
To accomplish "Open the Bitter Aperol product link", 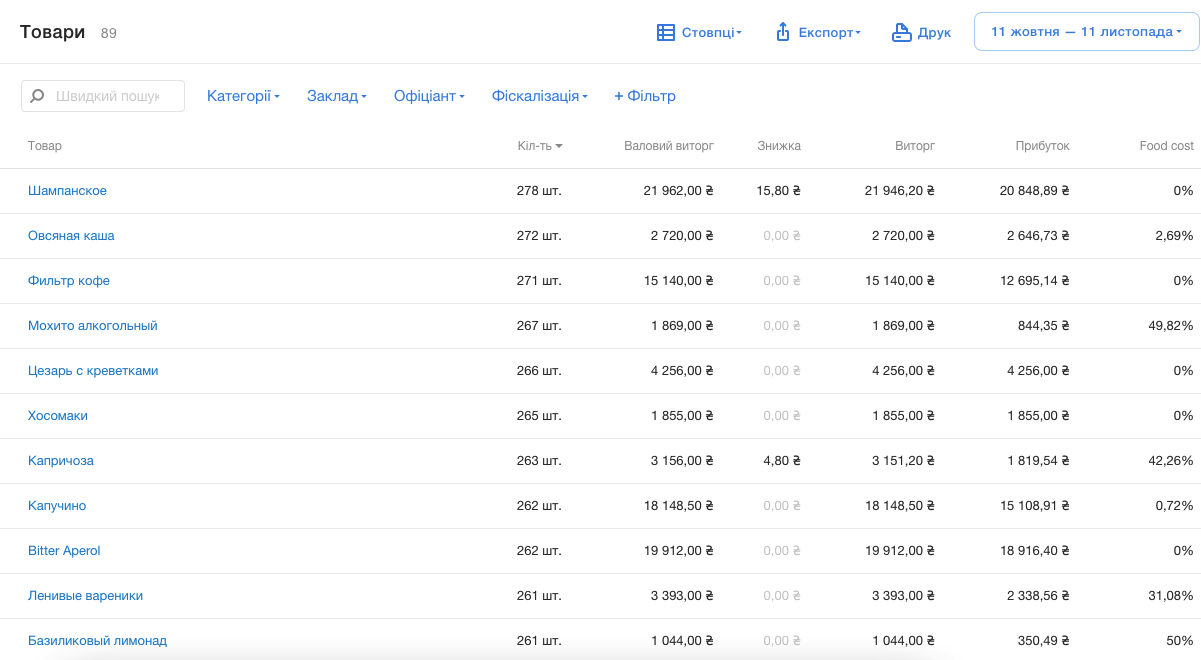I will click(x=64, y=551).
